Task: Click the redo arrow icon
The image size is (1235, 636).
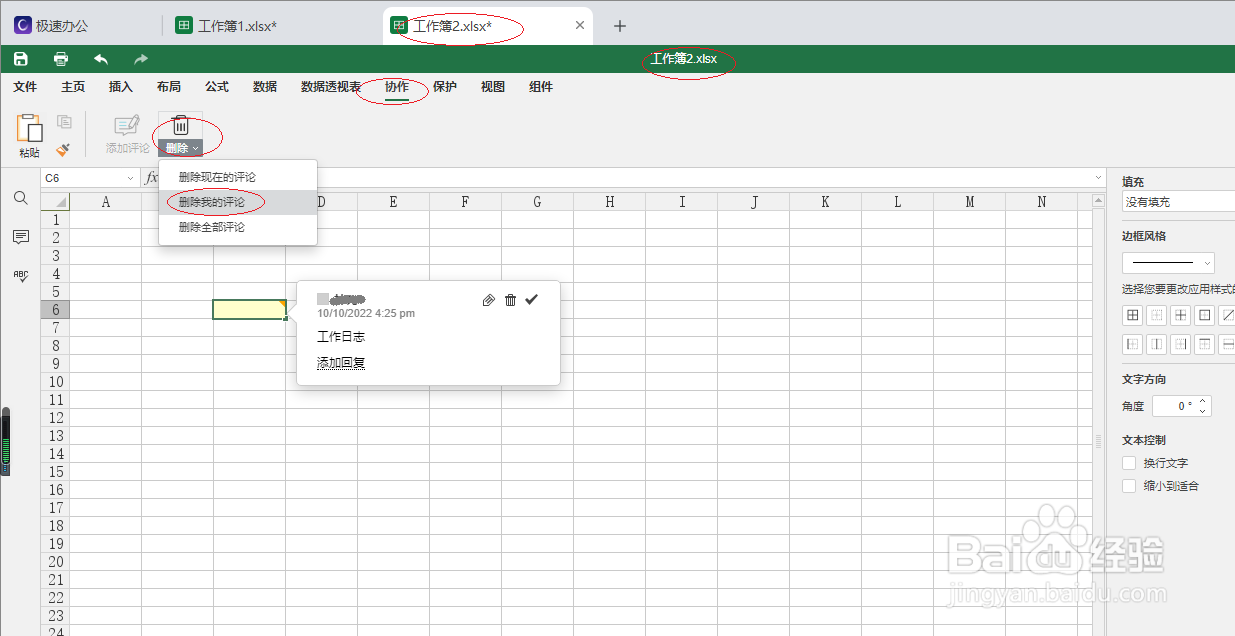Action: (138, 58)
